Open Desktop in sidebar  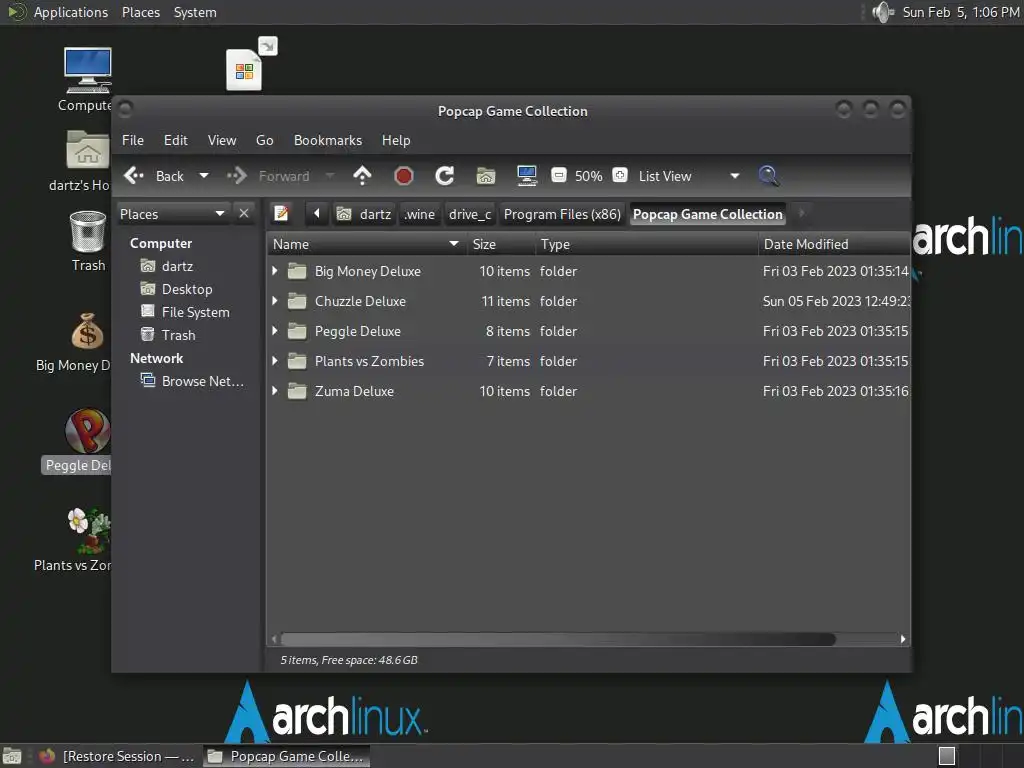click(176, 289)
